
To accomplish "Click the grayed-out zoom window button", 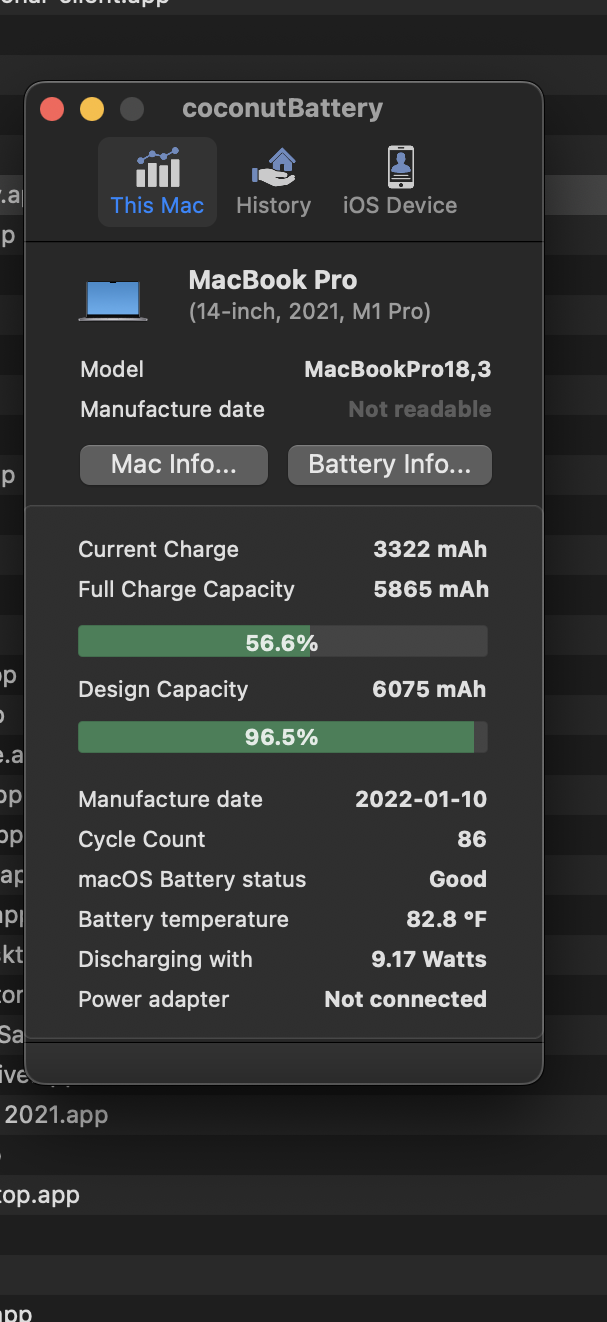I will pos(132,109).
